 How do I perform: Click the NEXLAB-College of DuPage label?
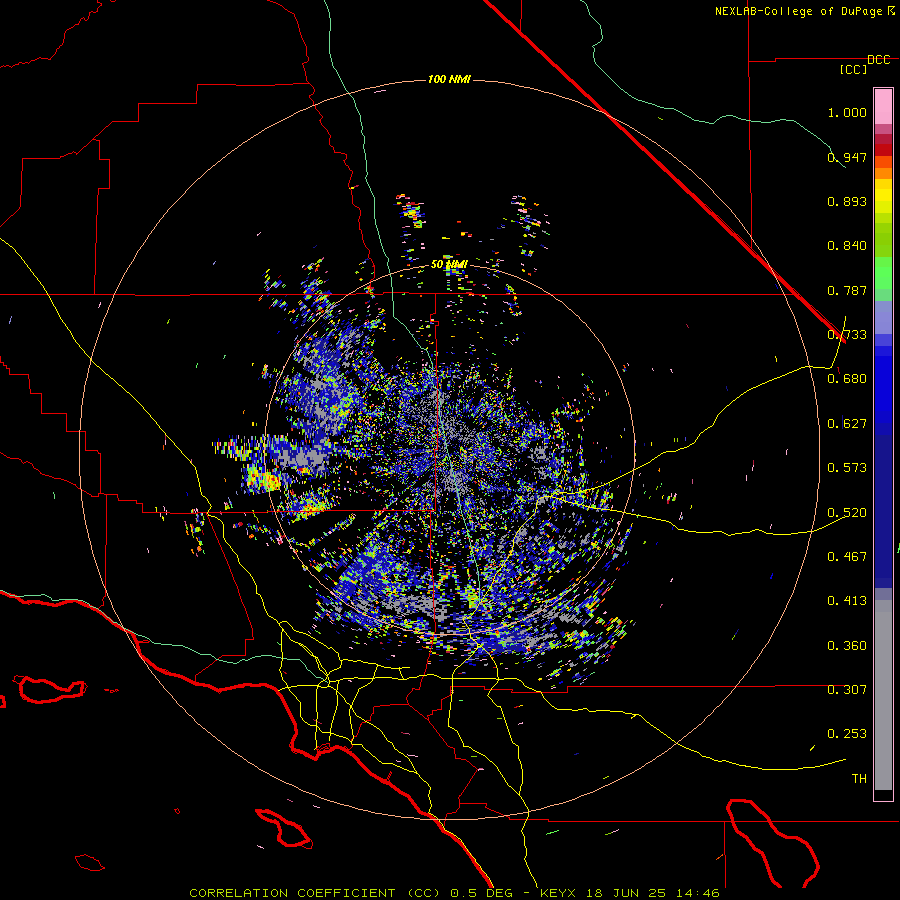pyautogui.click(x=798, y=11)
